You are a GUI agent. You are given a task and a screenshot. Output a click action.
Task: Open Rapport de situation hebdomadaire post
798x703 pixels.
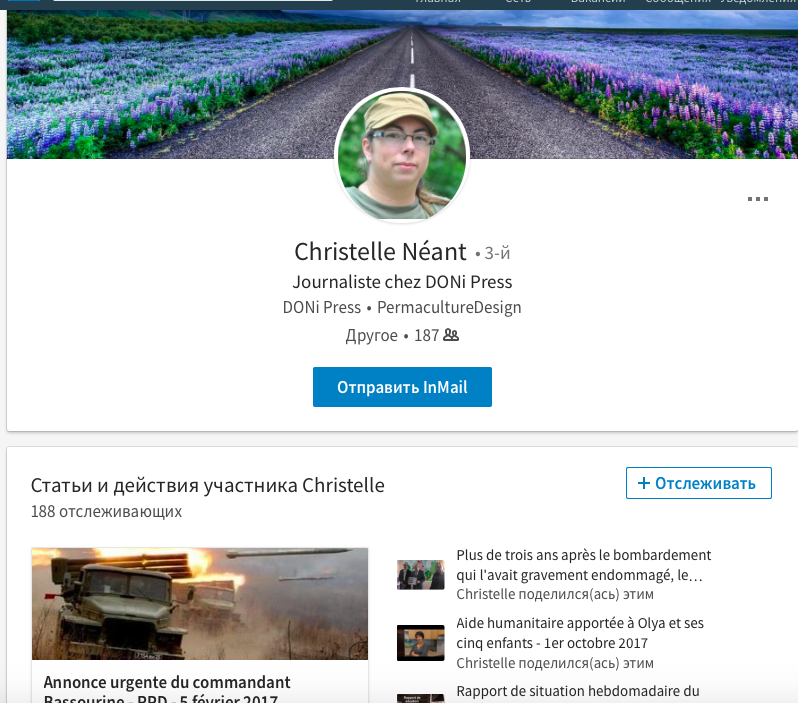click(578, 691)
